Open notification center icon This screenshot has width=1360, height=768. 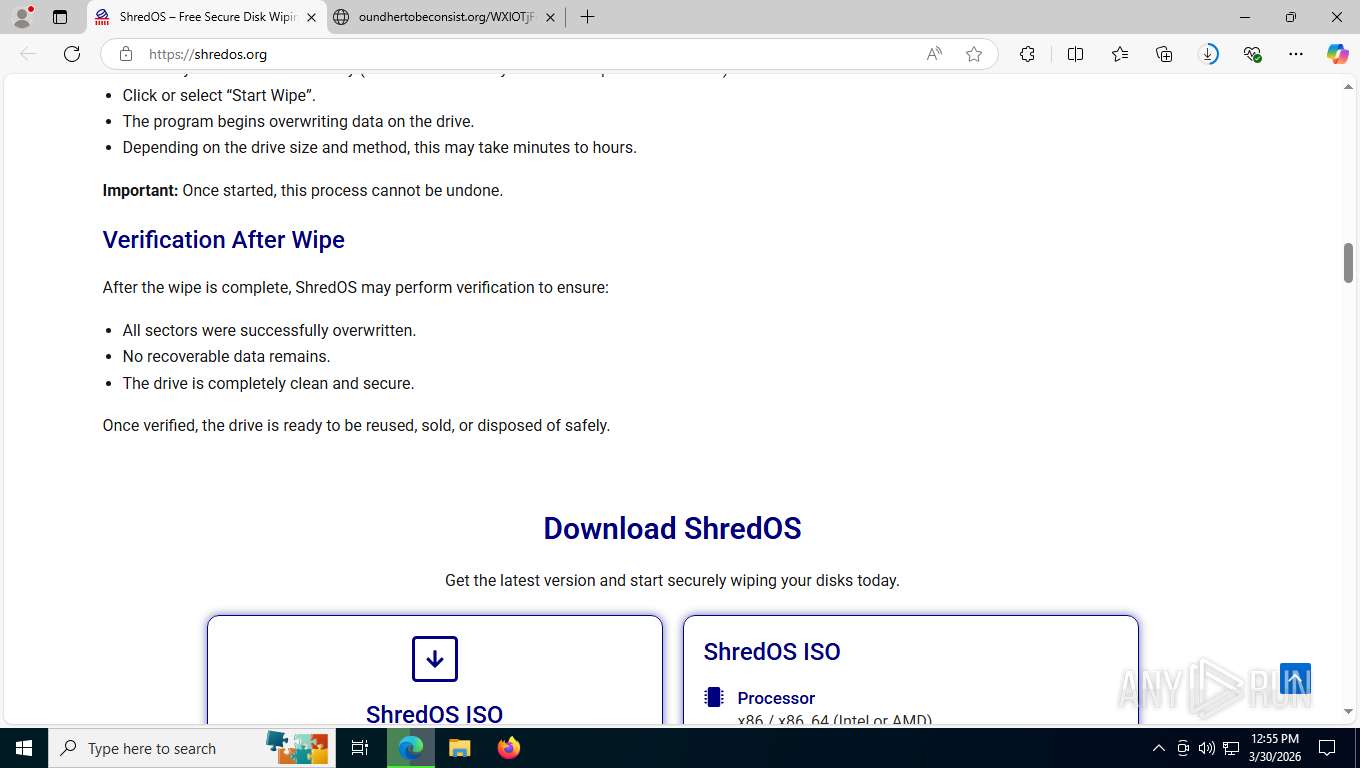point(1327,748)
